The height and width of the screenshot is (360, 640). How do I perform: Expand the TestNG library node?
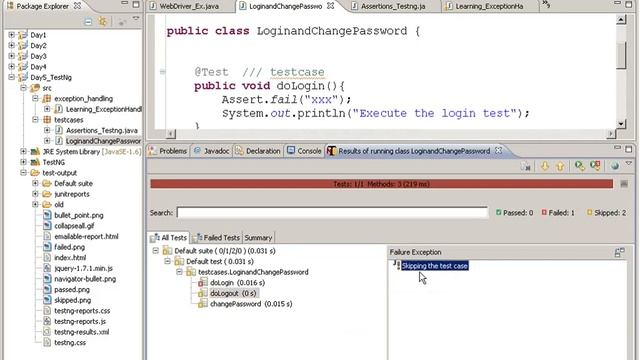(x=23, y=162)
